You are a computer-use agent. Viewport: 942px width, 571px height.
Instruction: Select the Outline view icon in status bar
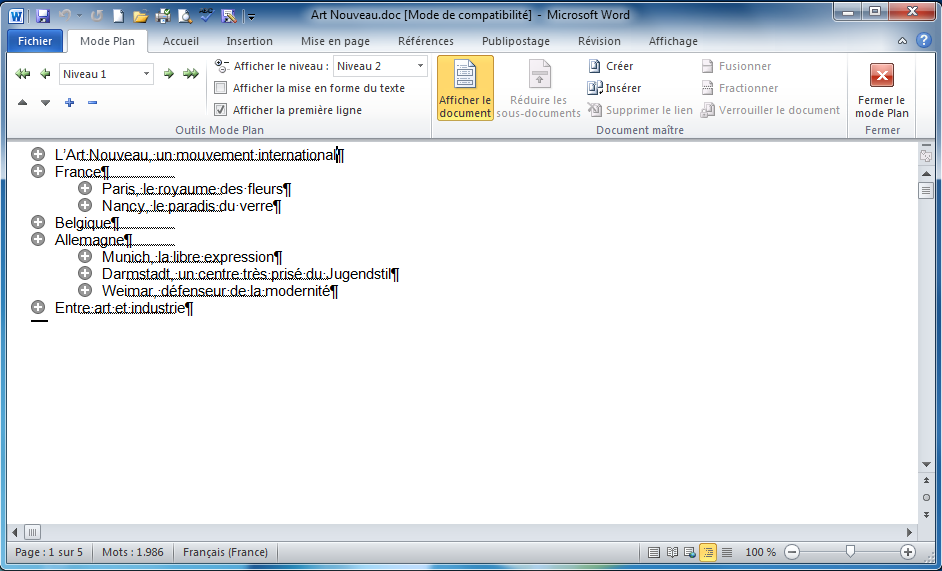pyautogui.click(x=708, y=552)
